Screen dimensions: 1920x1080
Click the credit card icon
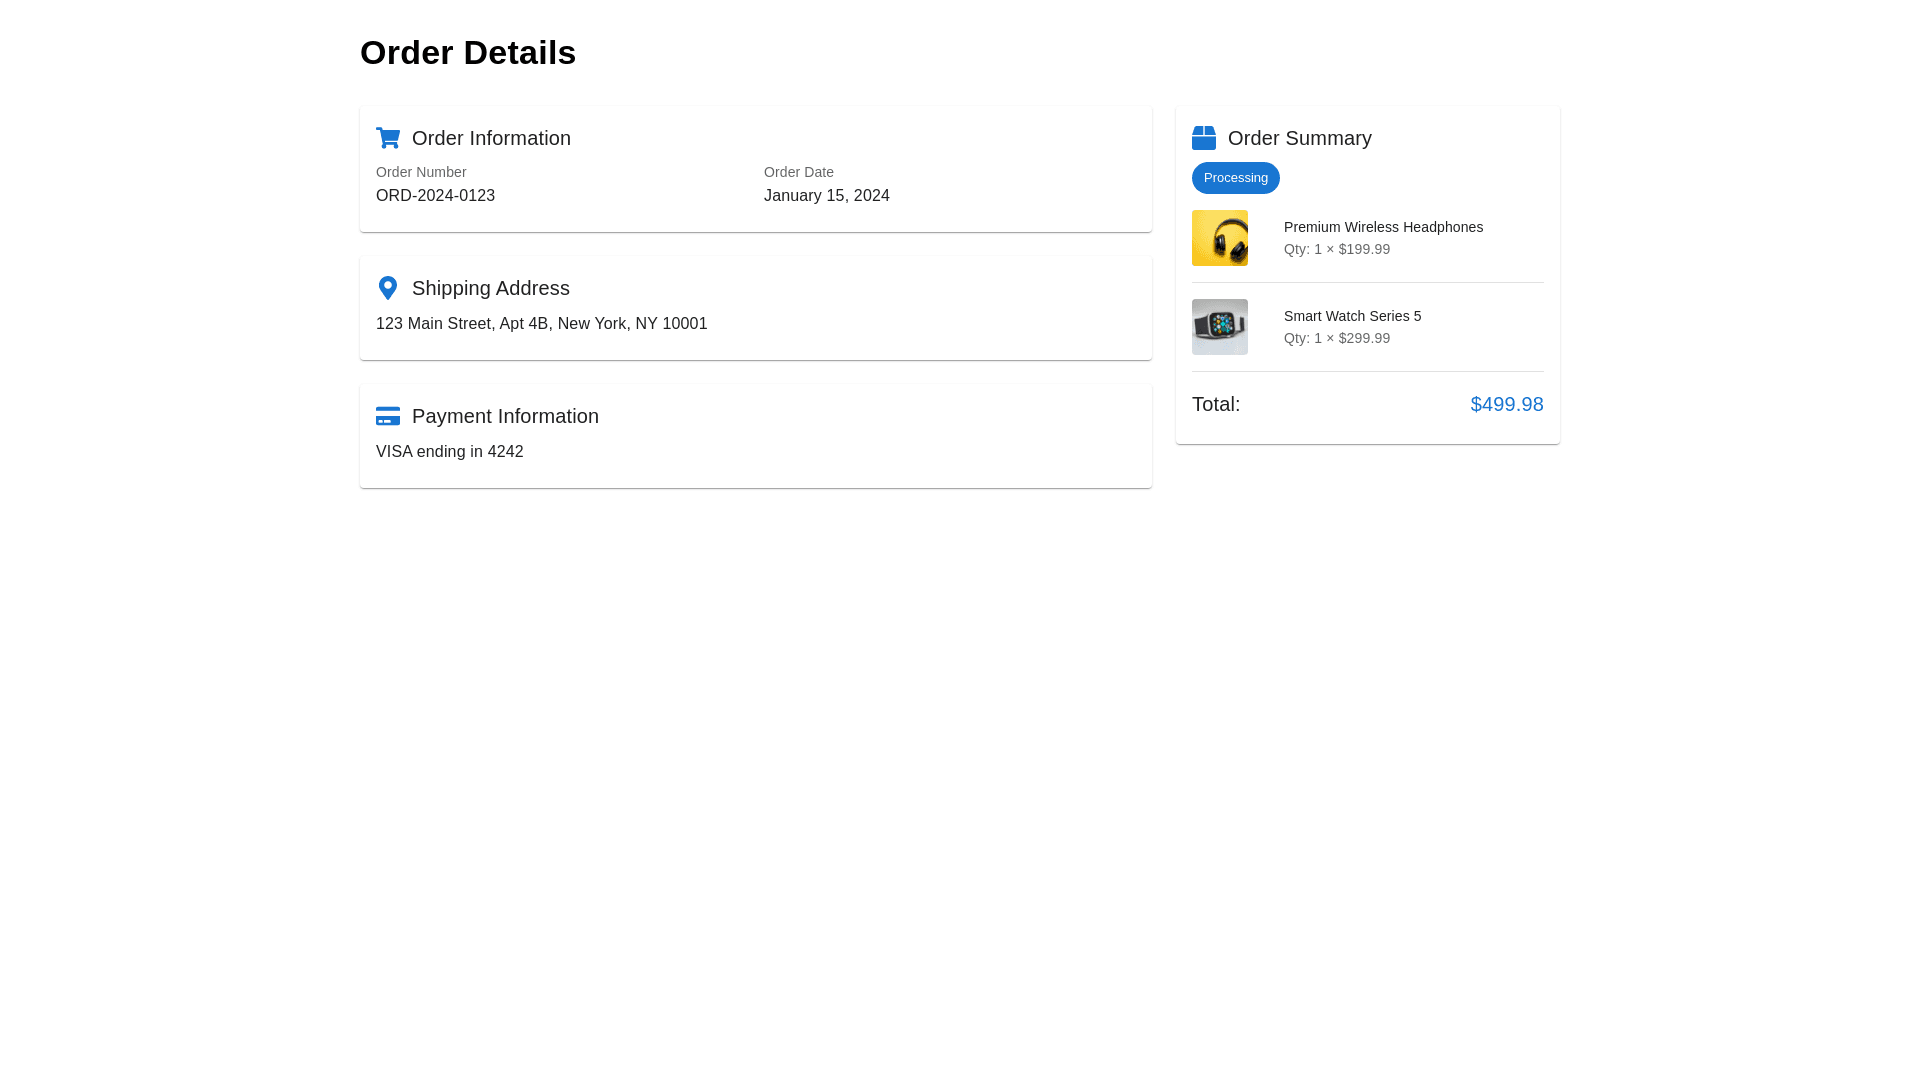click(x=388, y=416)
